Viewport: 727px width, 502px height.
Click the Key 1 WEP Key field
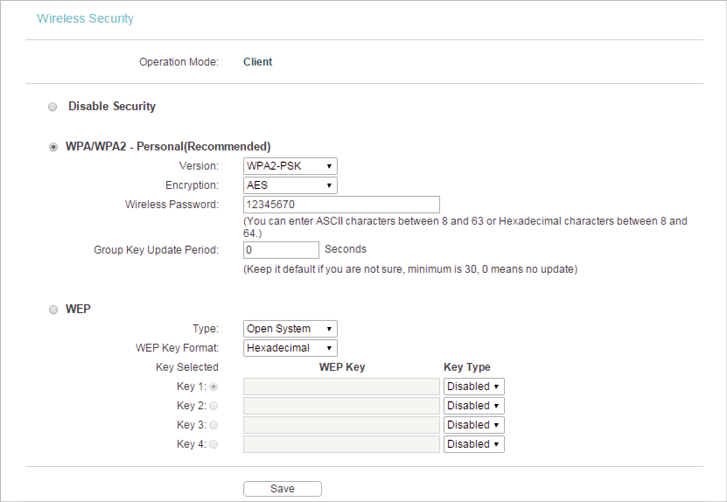click(x=341, y=387)
